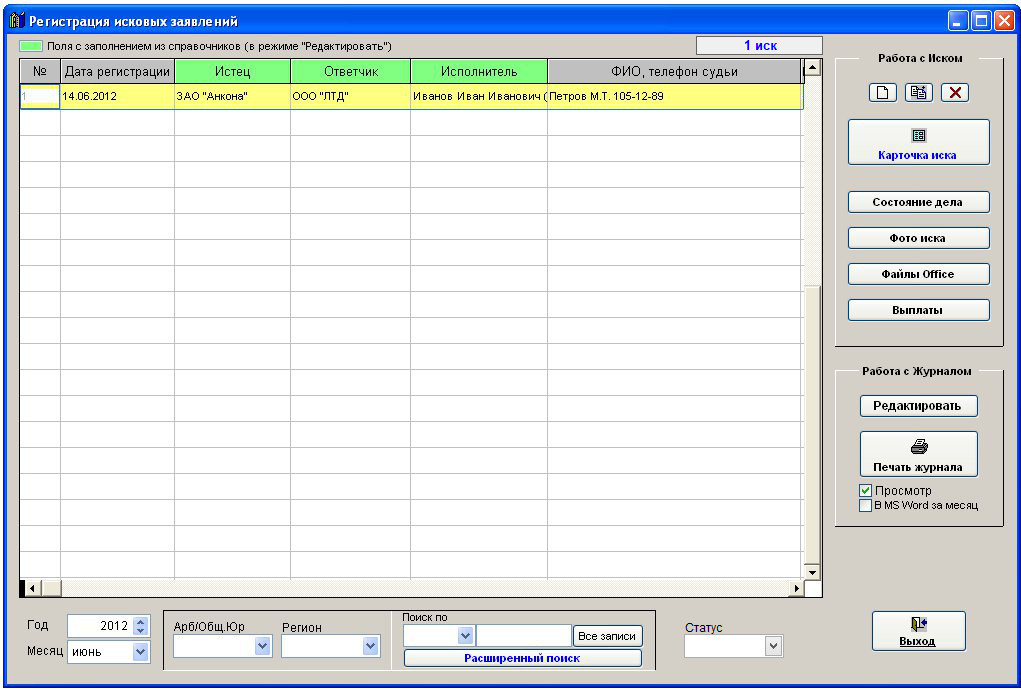Click the Ответчик column header
Image resolution: width=1021 pixels, height=690 pixels.
pyautogui.click(x=351, y=72)
